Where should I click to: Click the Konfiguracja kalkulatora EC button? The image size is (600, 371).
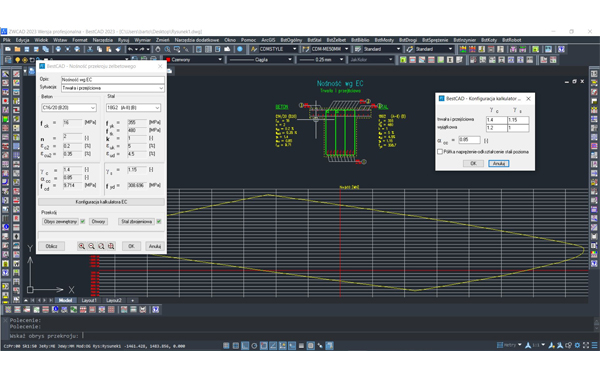(101, 202)
